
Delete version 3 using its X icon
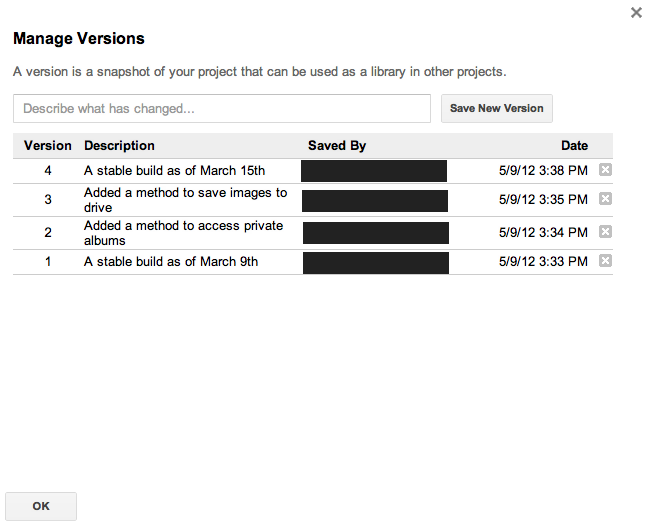tap(605, 199)
